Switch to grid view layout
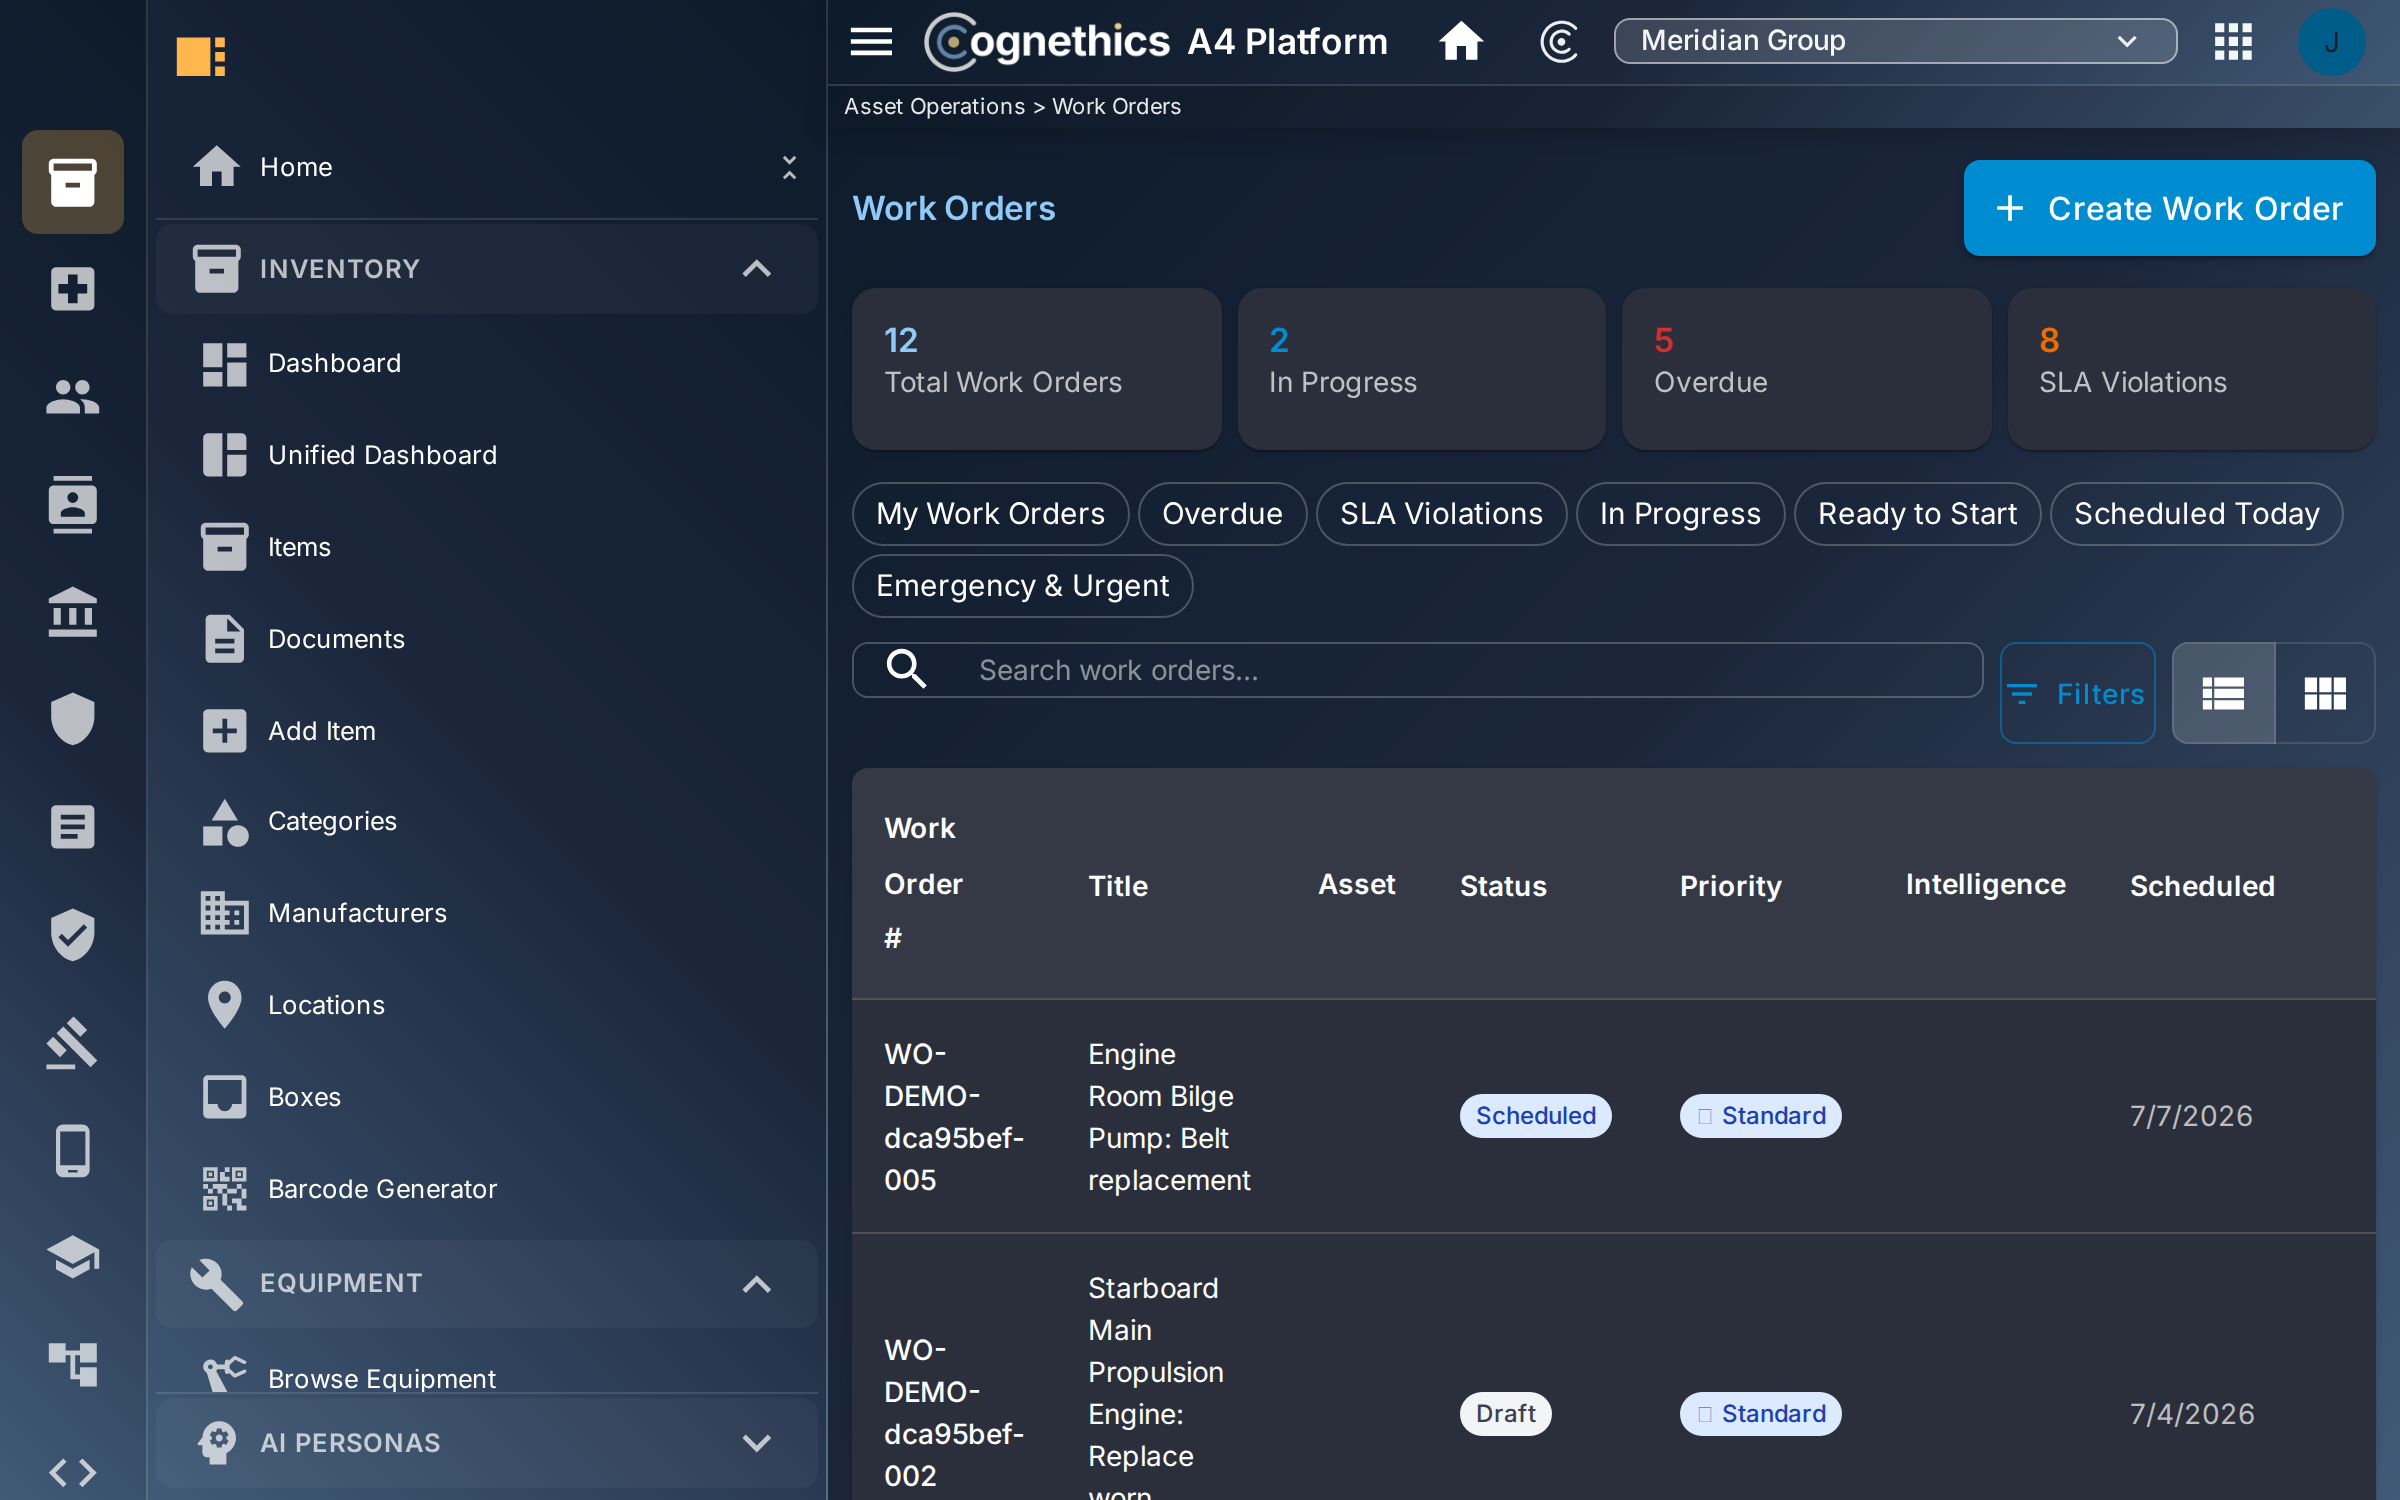The image size is (2400, 1500). pos(2325,693)
